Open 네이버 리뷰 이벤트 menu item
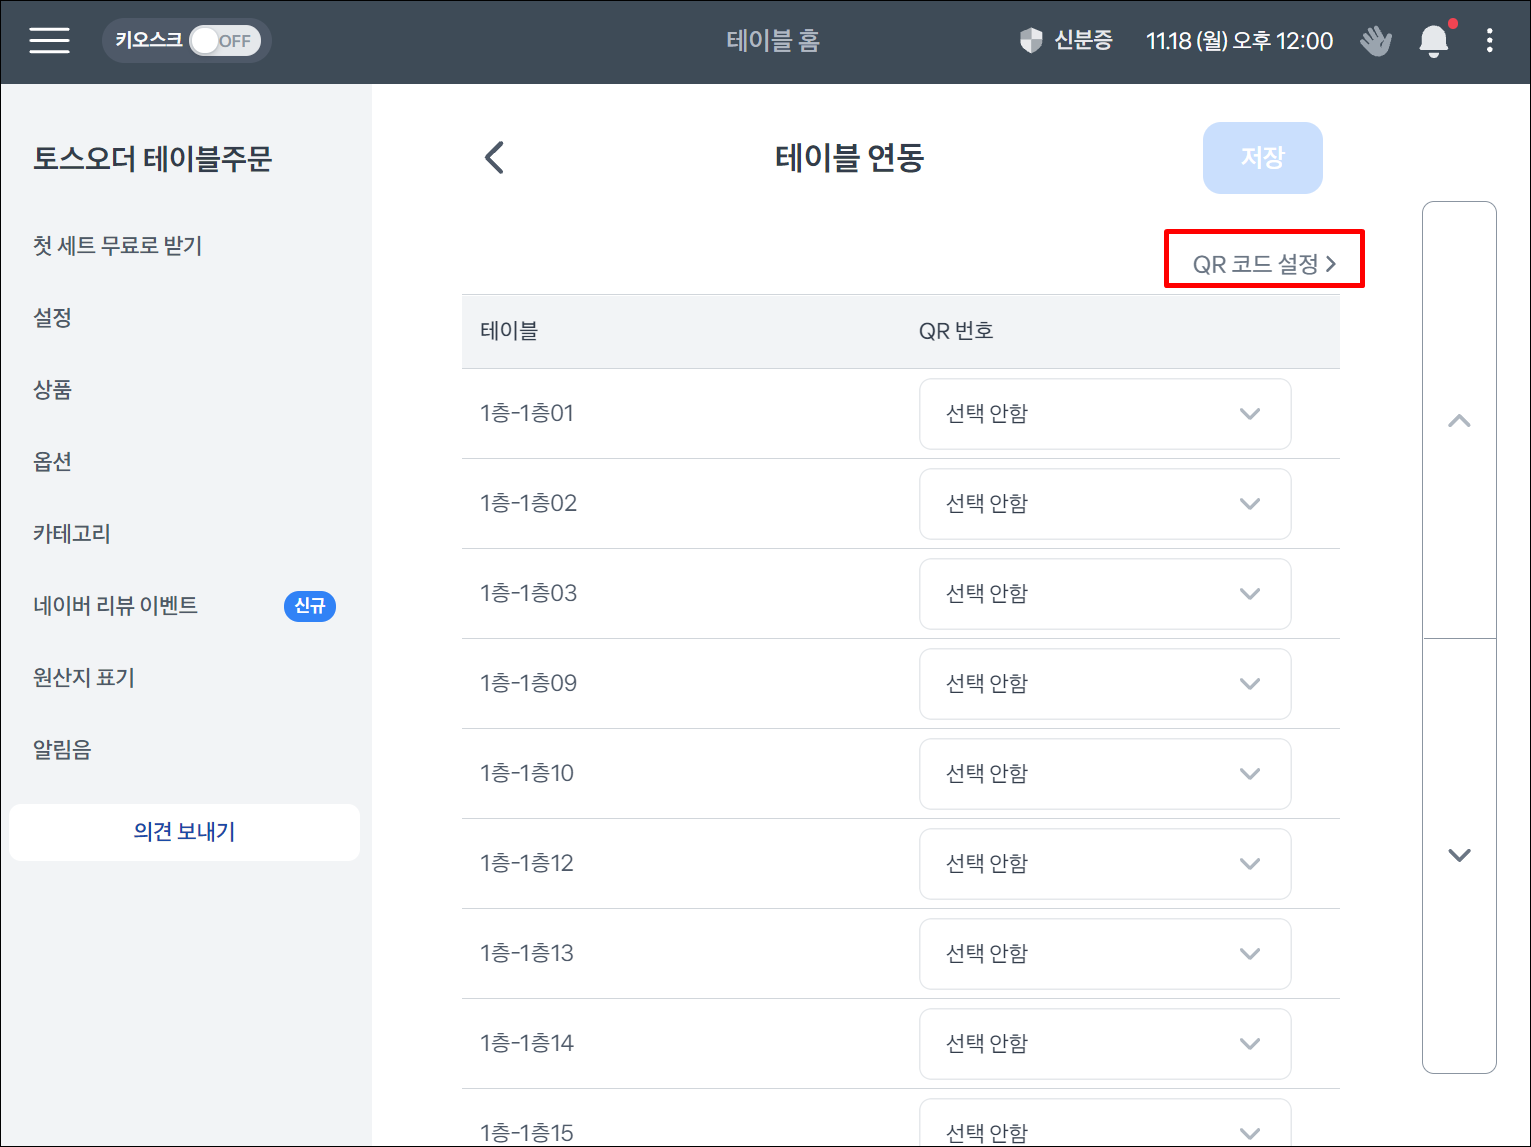1531x1147 pixels. click(116, 606)
